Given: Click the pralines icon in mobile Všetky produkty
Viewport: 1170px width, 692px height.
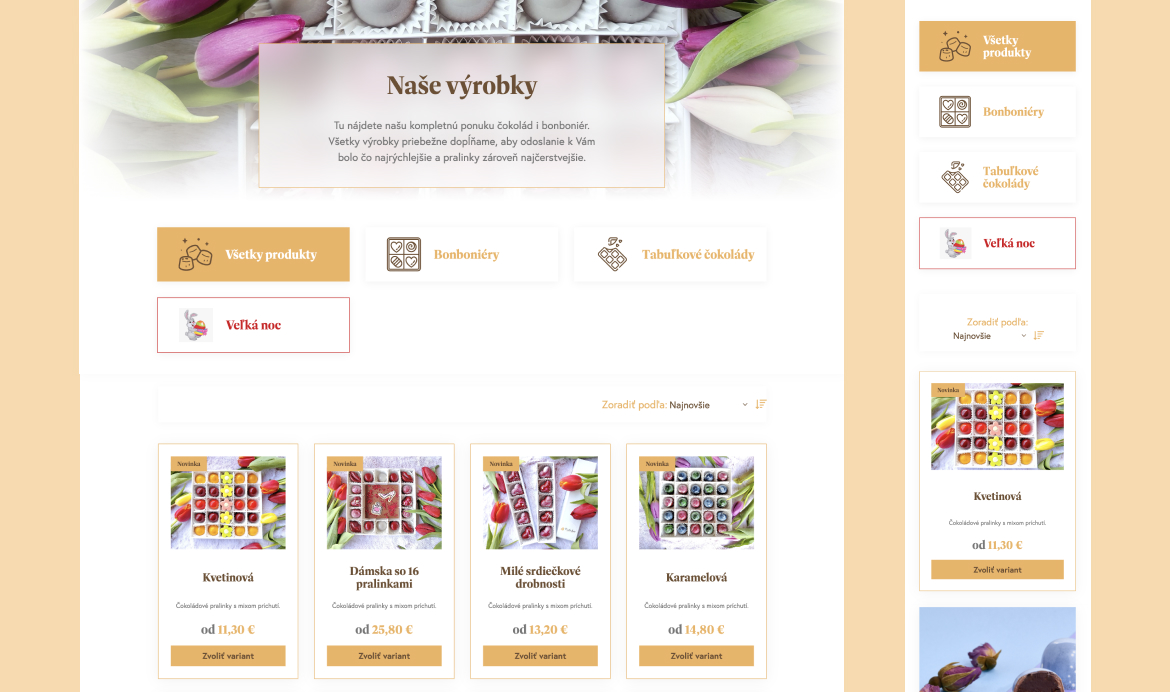Looking at the screenshot, I should click(x=955, y=46).
